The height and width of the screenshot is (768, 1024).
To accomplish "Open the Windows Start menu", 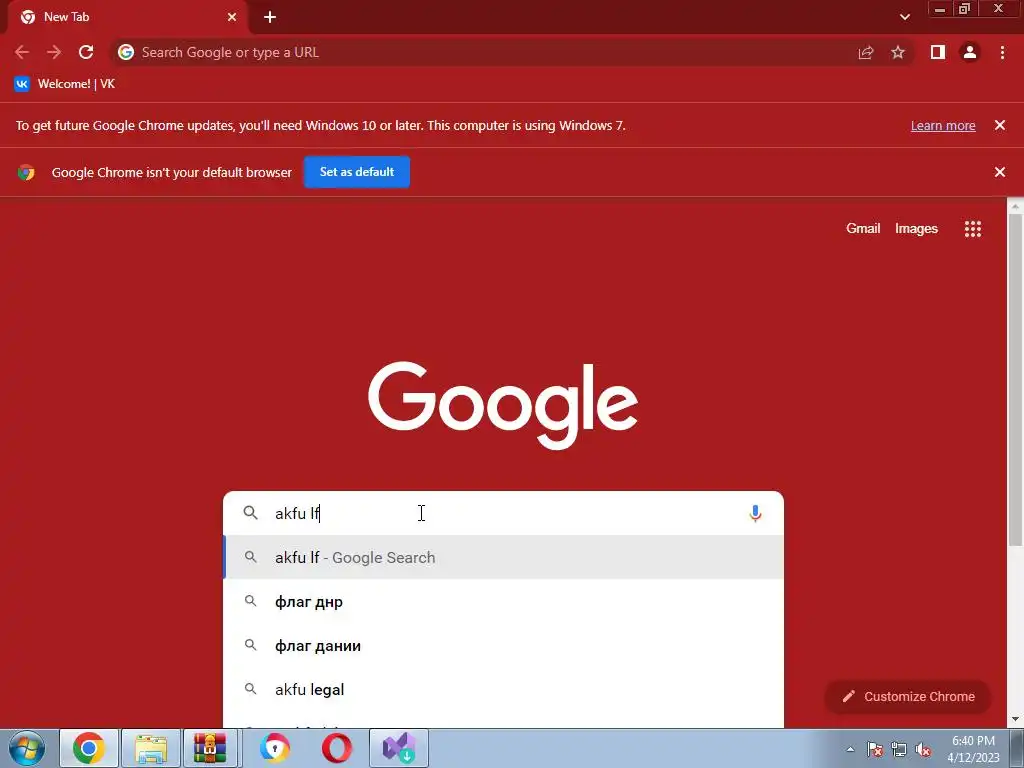I will coord(27,748).
